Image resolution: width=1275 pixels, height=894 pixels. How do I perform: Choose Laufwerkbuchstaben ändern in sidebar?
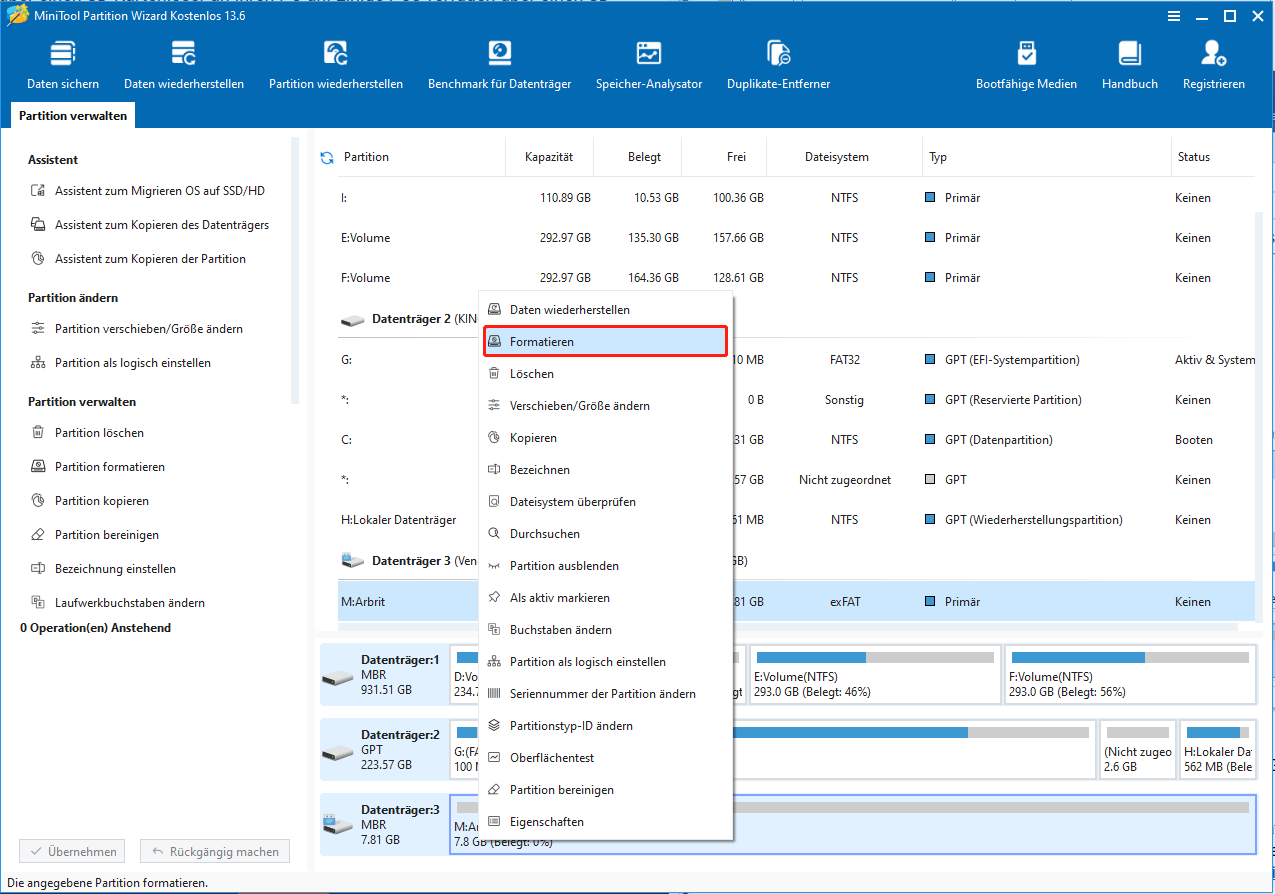click(x=118, y=603)
